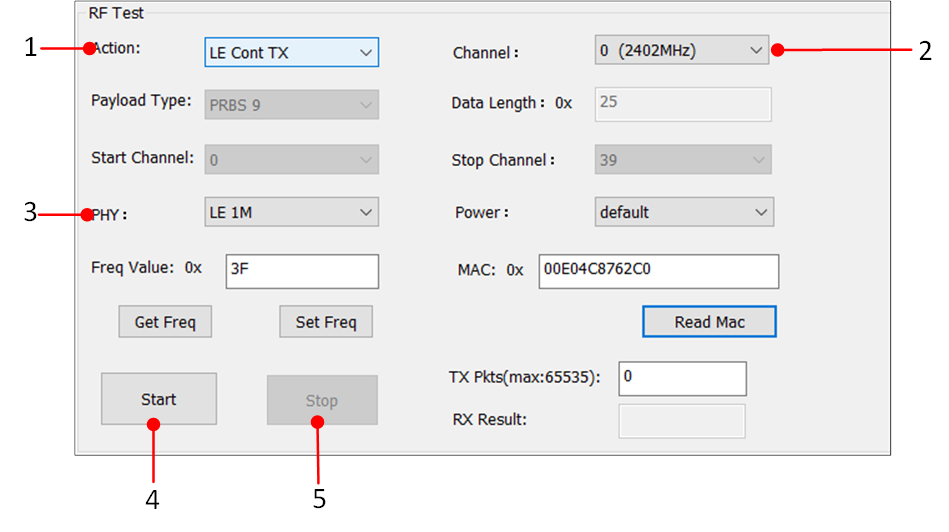Click the empty RX Result box
Viewport: 949px width, 532px height.
click(x=681, y=421)
